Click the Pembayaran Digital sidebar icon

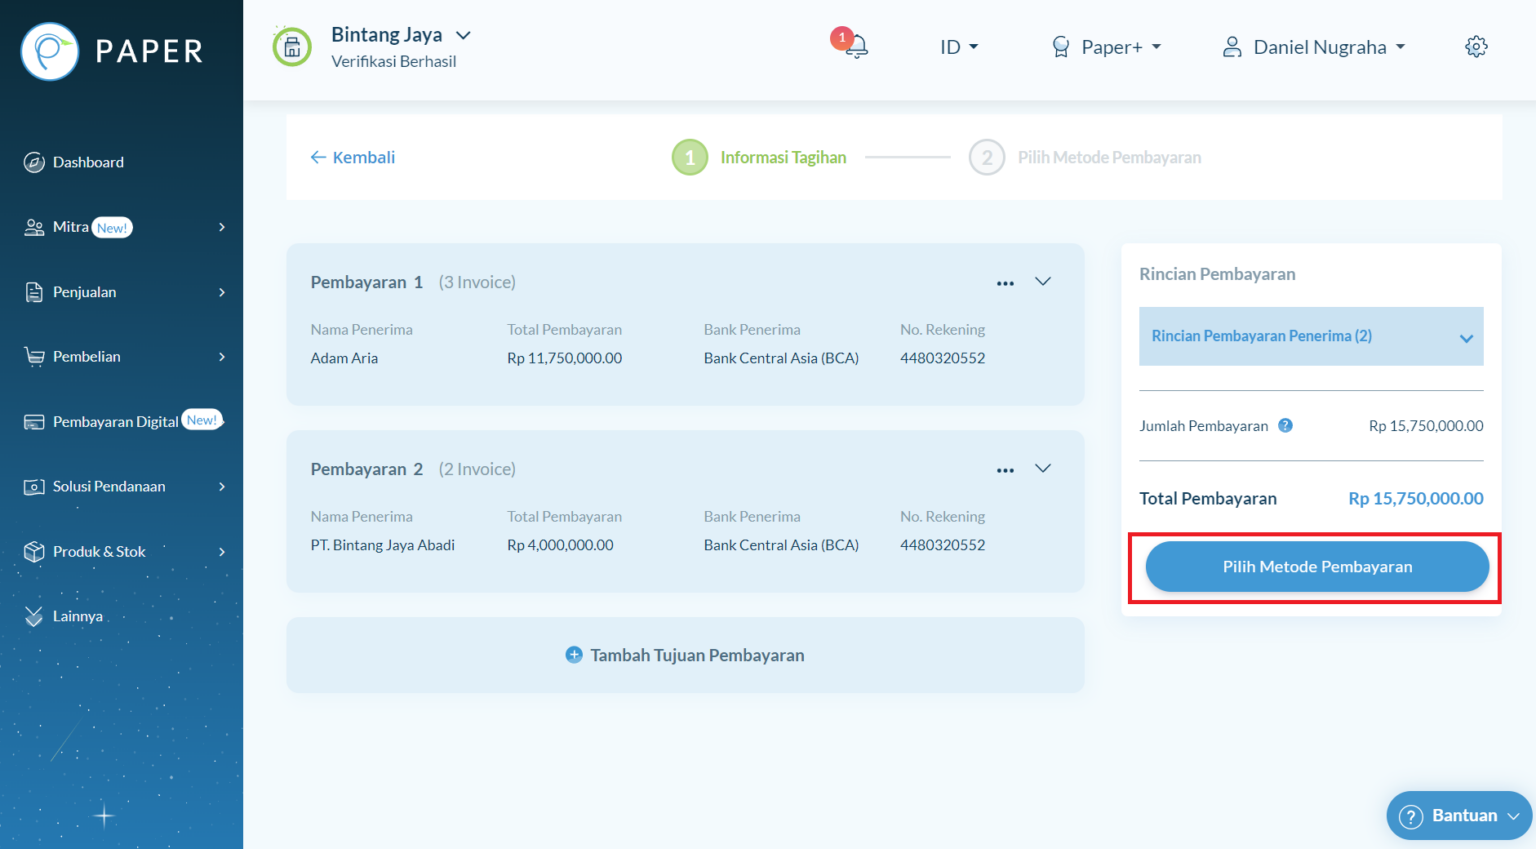[34, 421]
